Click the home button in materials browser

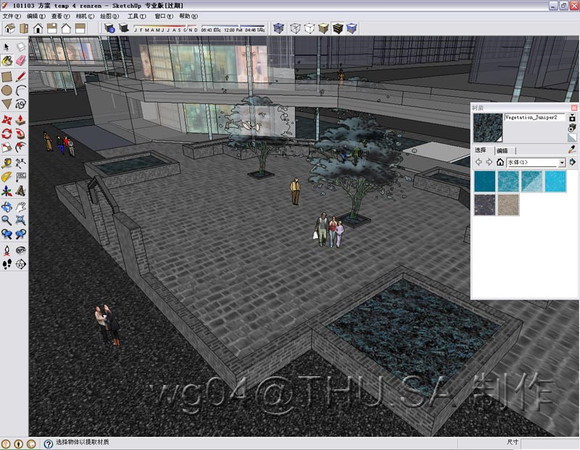tap(500, 162)
